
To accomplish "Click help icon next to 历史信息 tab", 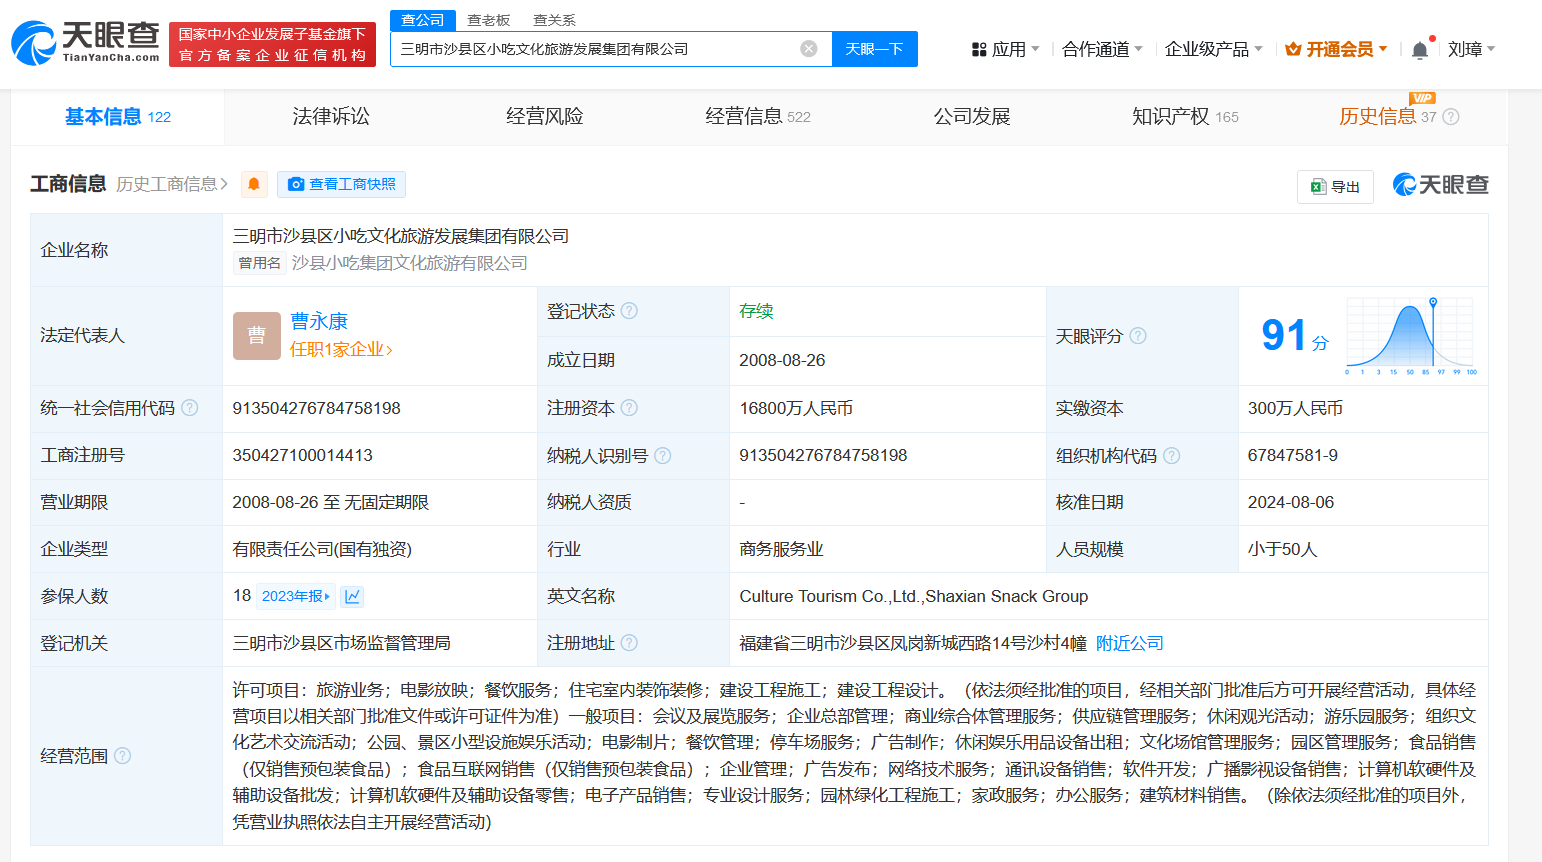I will point(1451,117).
